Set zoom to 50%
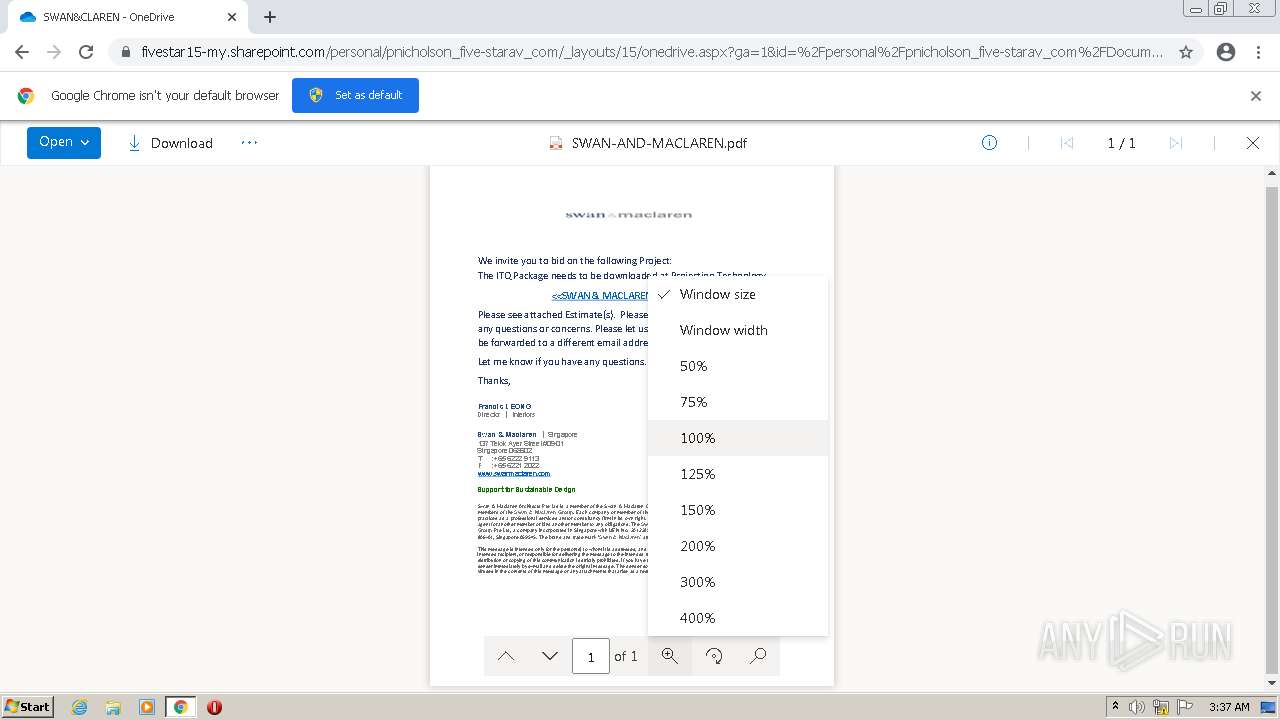This screenshot has height=720, width=1280. pos(738,366)
